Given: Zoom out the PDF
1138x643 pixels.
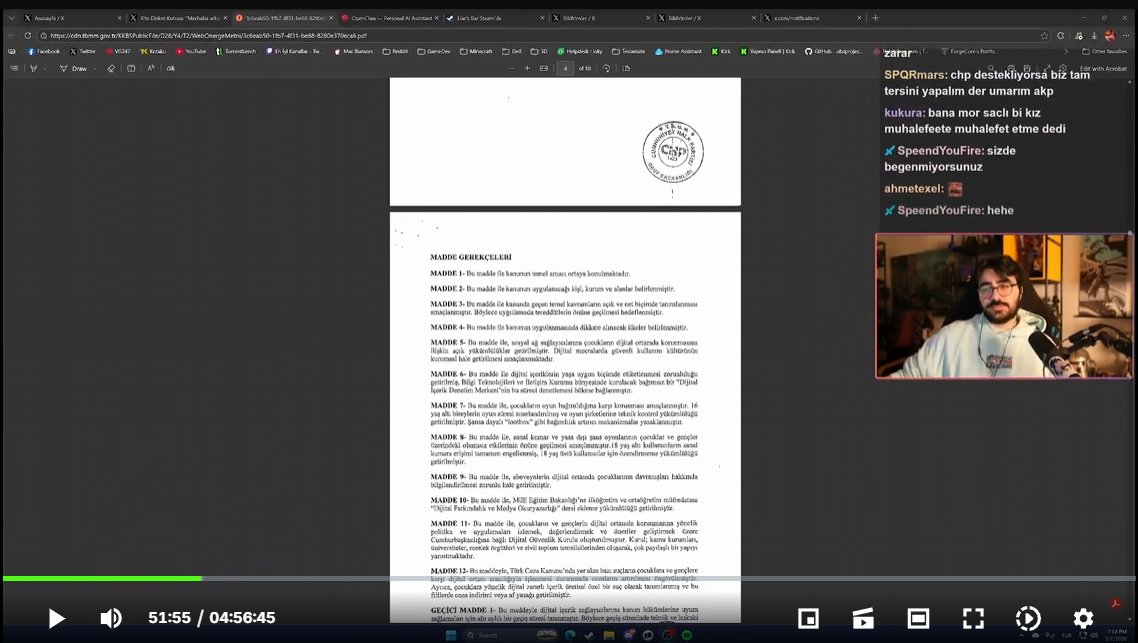Looking at the screenshot, I should tap(511, 68).
